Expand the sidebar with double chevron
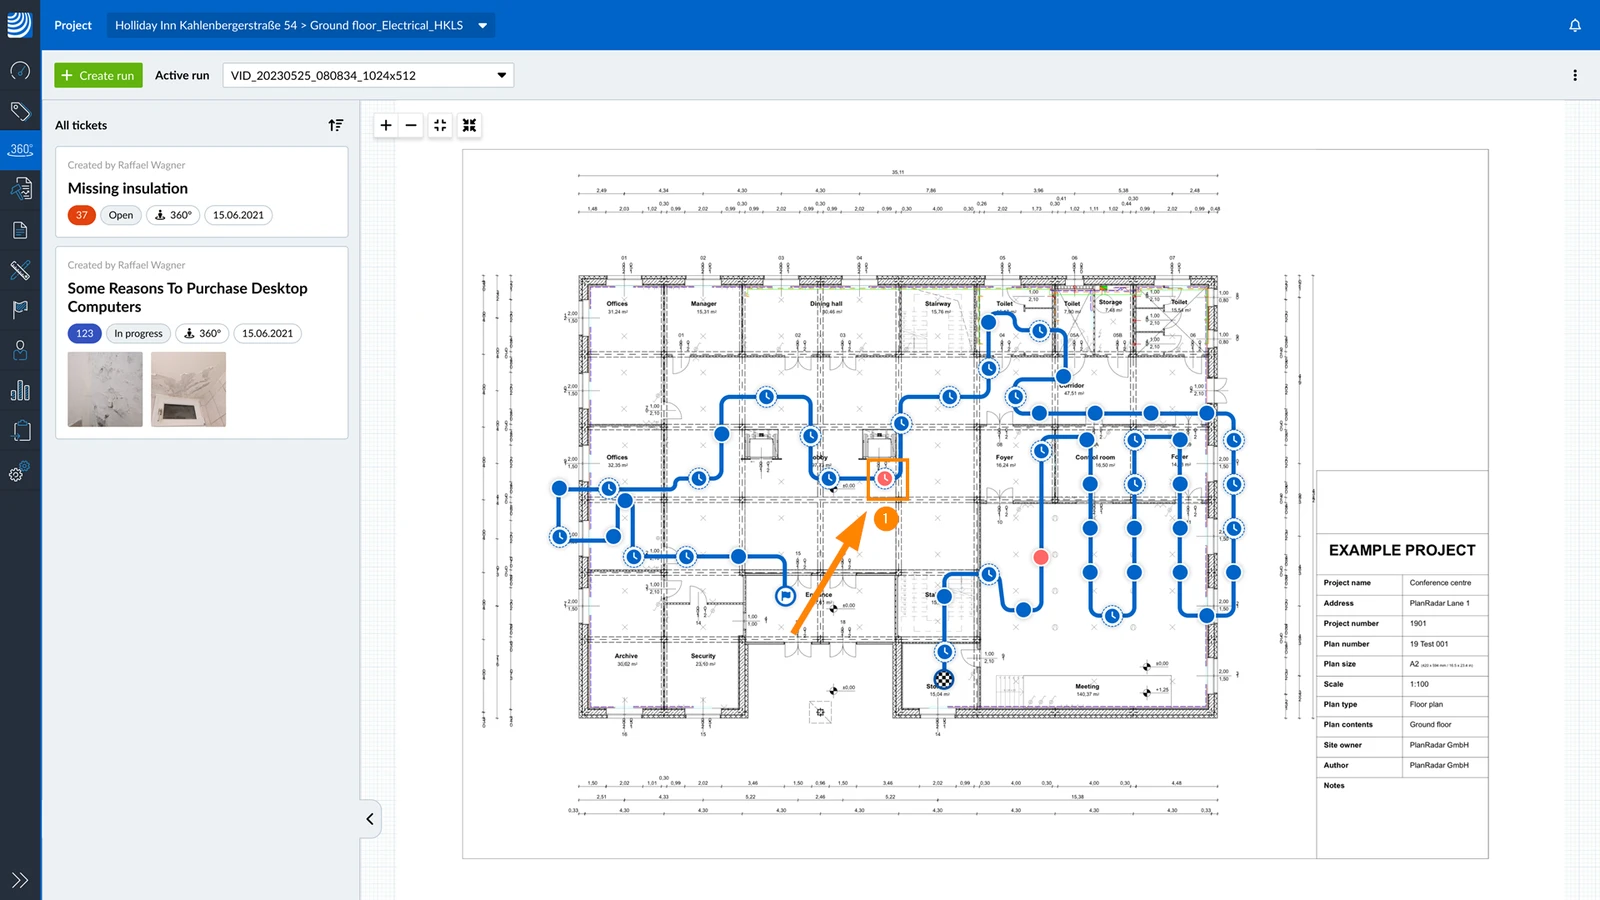This screenshot has width=1600, height=900. [x=20, y=880]
